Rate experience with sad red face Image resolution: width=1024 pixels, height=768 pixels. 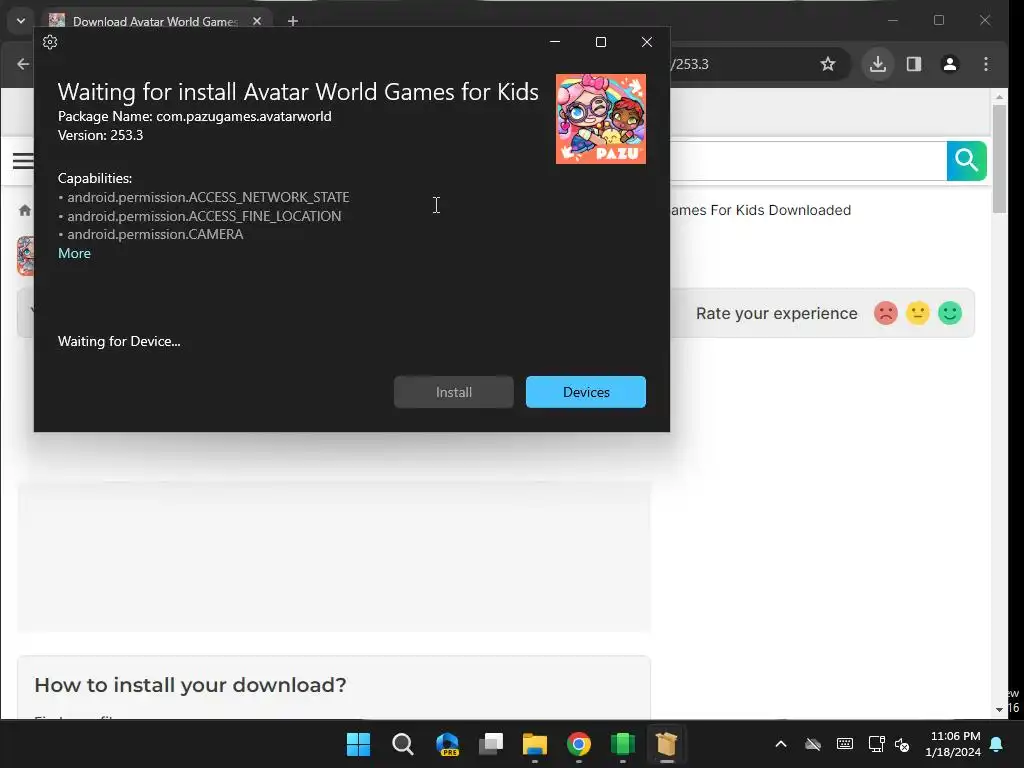pos(886,313)
